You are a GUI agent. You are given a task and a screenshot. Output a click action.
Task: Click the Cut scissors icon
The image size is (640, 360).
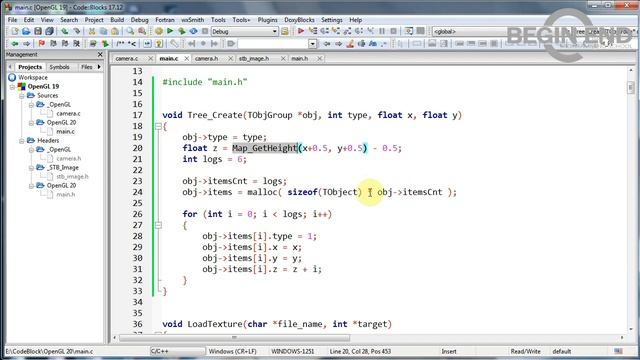92,31
